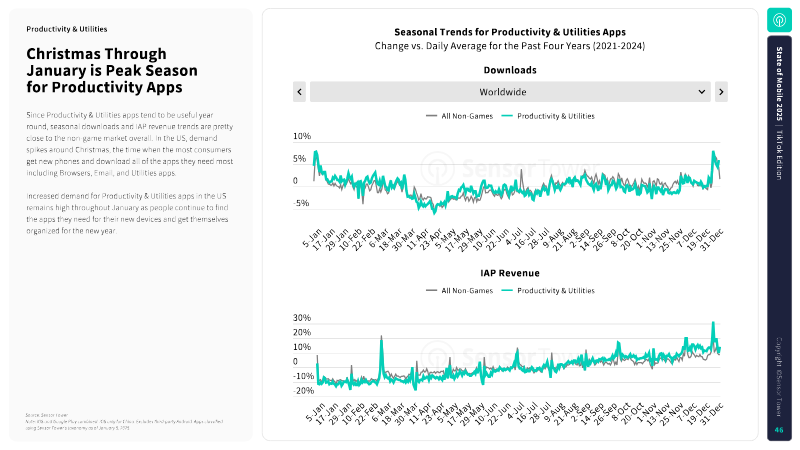800x450 pixels.
Task: Go to previous region with left arrow
Action: coord(299,91)
